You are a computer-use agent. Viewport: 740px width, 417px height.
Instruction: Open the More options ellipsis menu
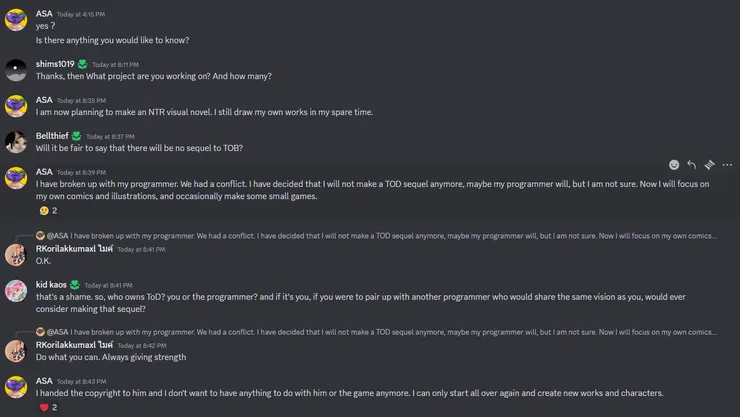tap(727, 165)
